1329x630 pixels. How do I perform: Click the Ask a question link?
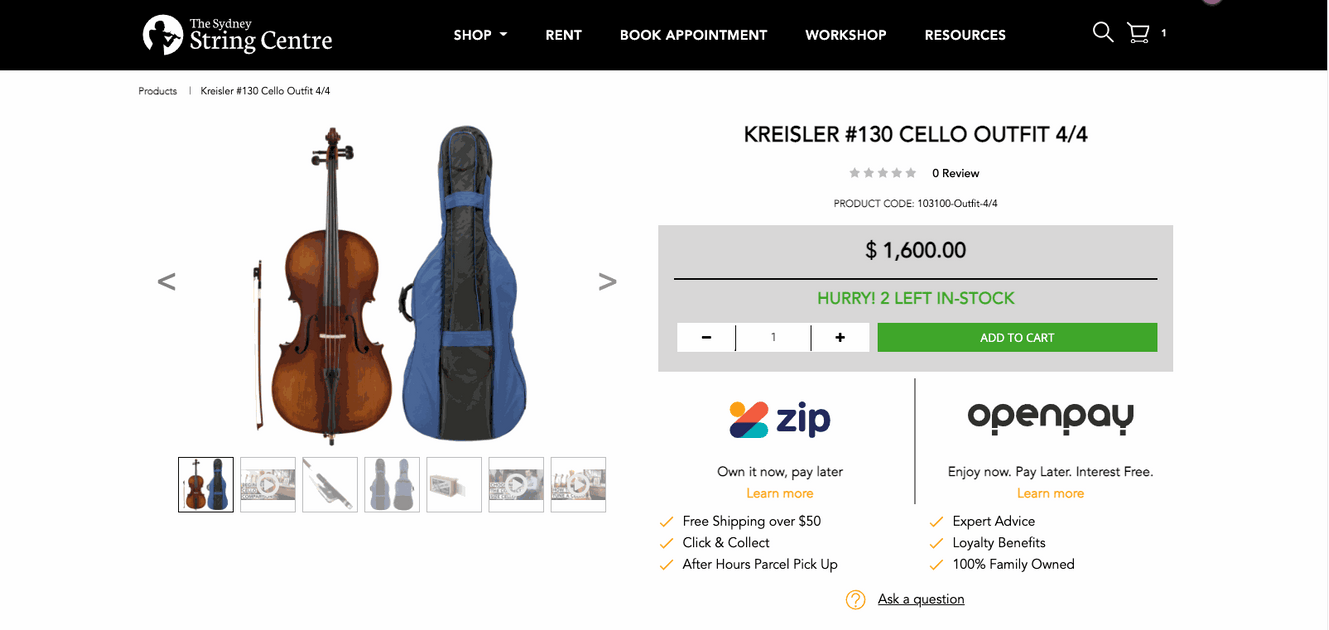[x=920, y=598]
